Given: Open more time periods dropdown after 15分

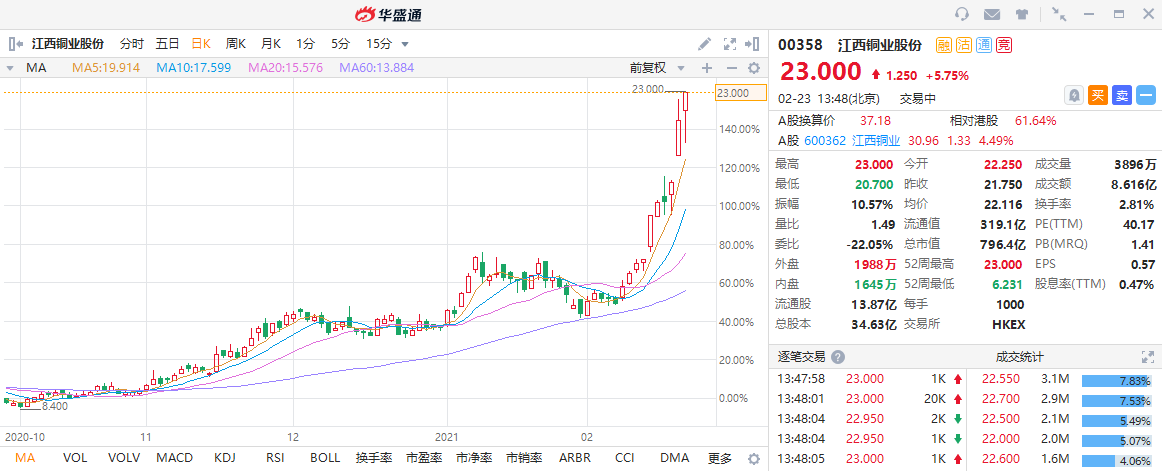Looking at the screenshot, I should click(405, 44).
